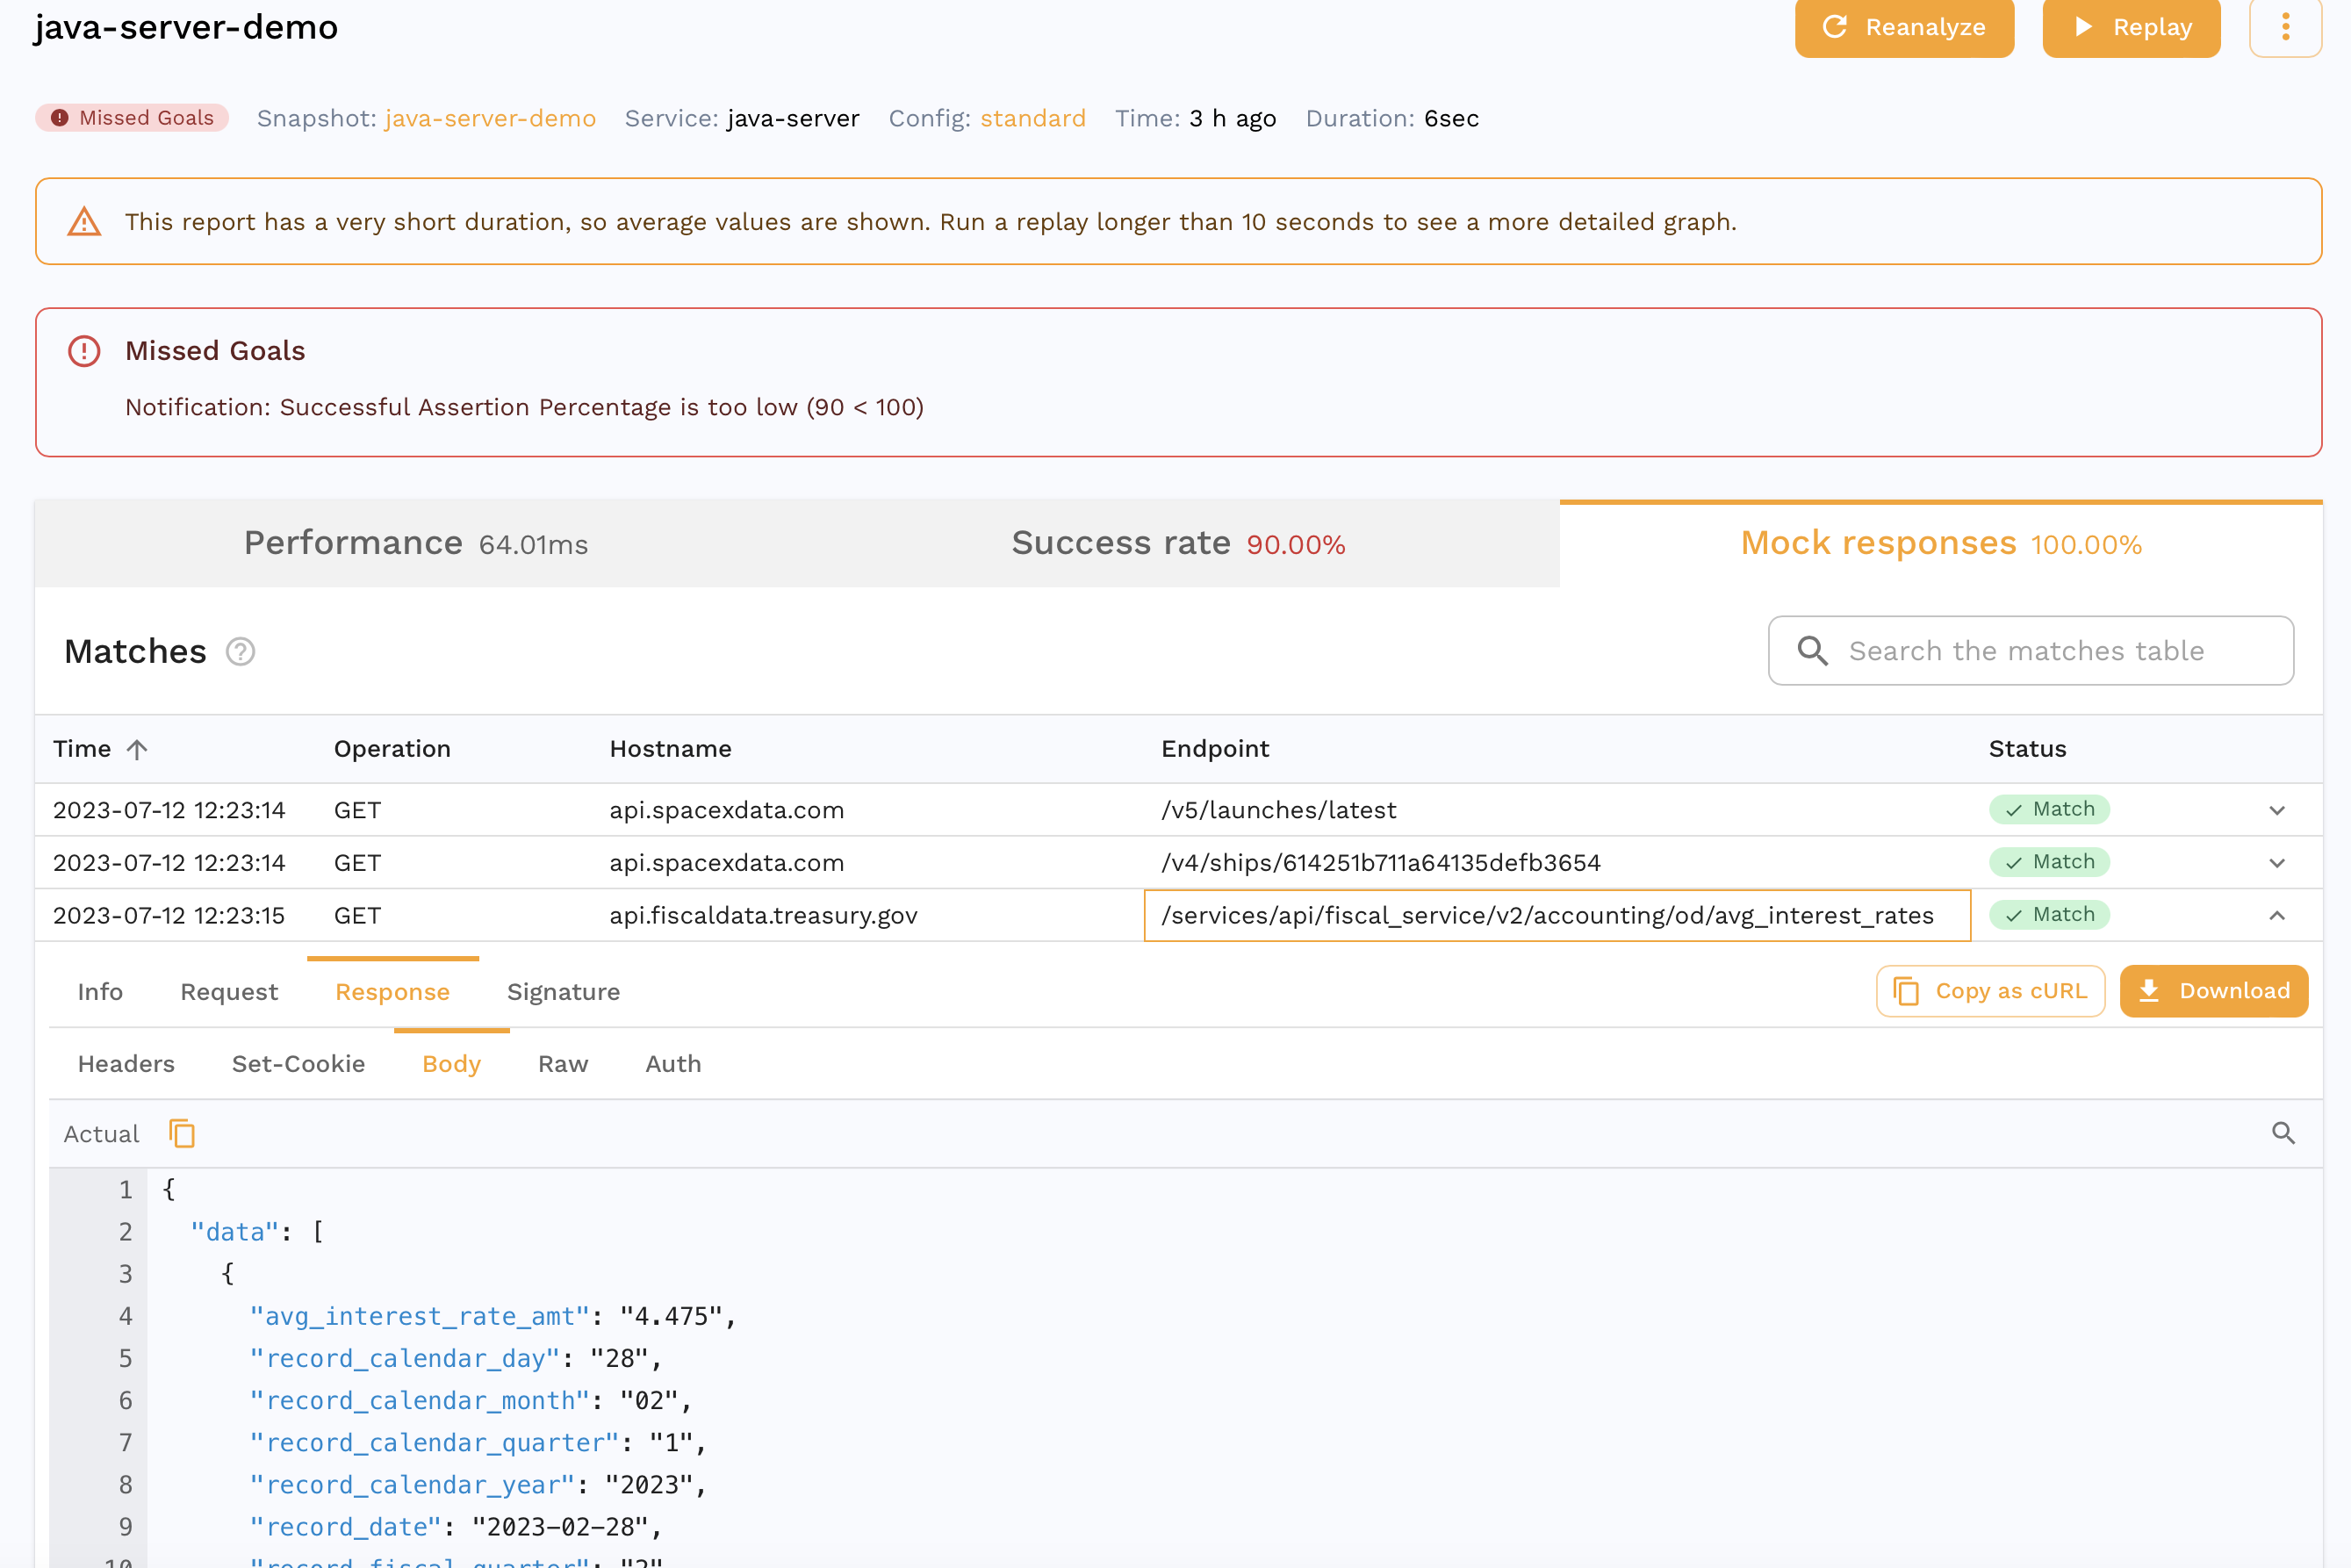Click the Missed Goals status badge
2351x1568 pixels.
click(x=132, y=118)
